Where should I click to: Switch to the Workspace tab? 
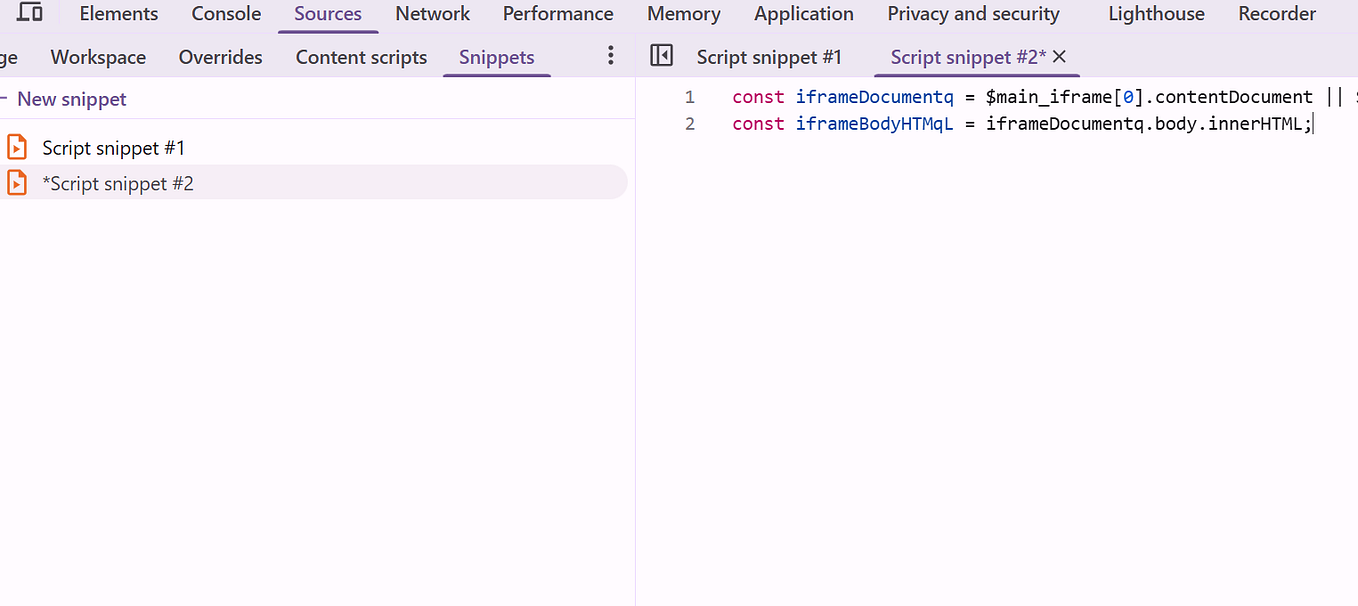[x=97, y=57]
